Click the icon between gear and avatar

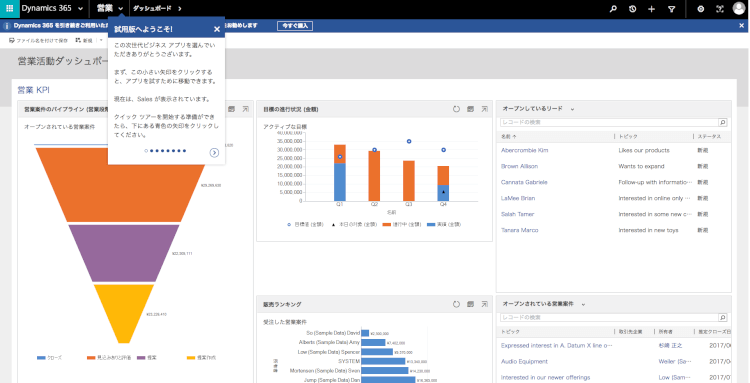[720, 9]
